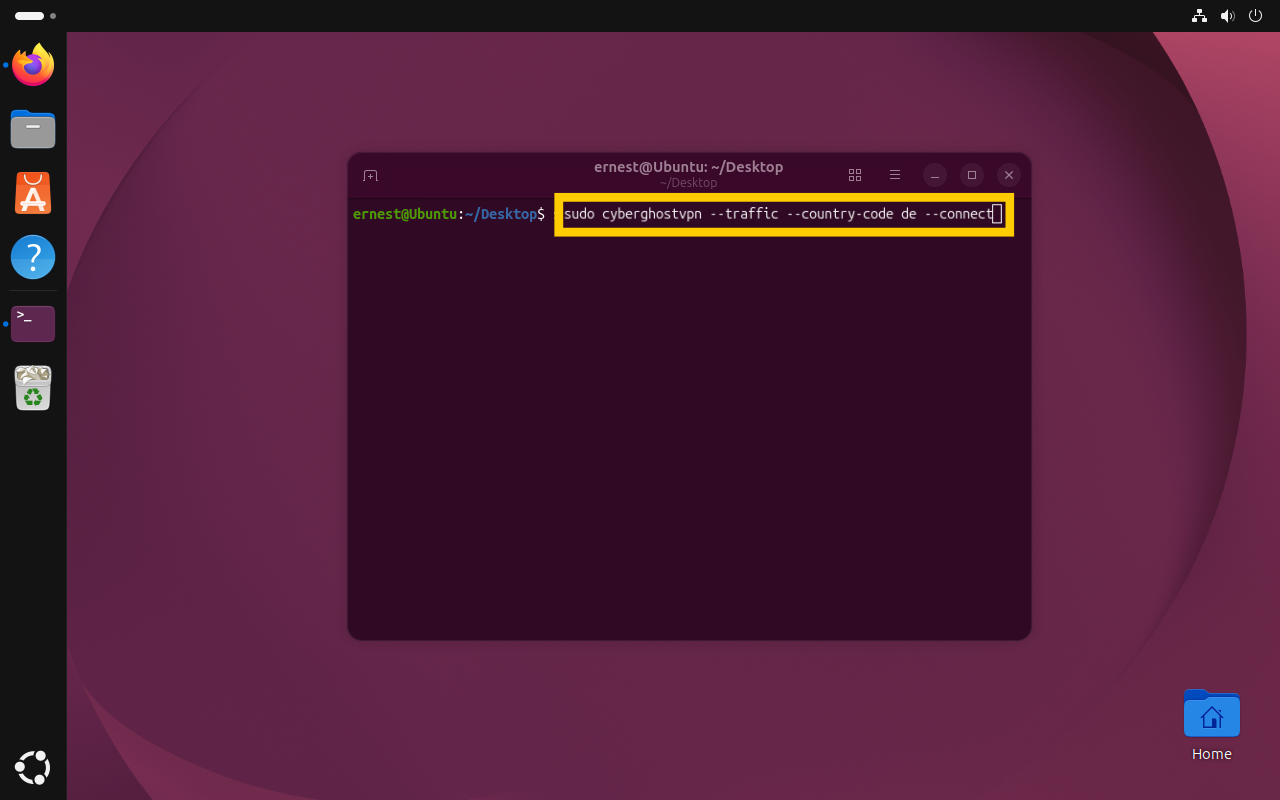The width and height of the screenshot is (1280, 800).
Task: Open the Help icon in the dock
Action: (33, 257)
